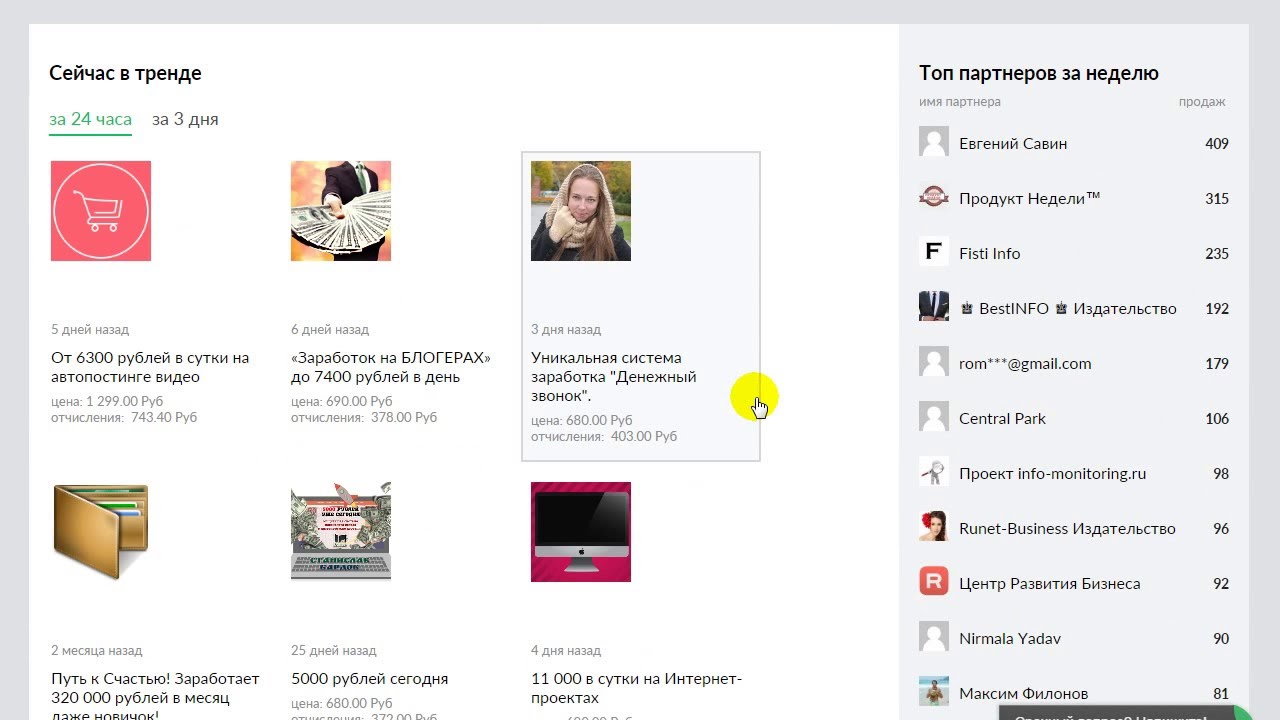Click Runet-Business Издательство avatar icon
This screenshot has height=720, width=1280.
pyautogui.click(x=933, y=526)
